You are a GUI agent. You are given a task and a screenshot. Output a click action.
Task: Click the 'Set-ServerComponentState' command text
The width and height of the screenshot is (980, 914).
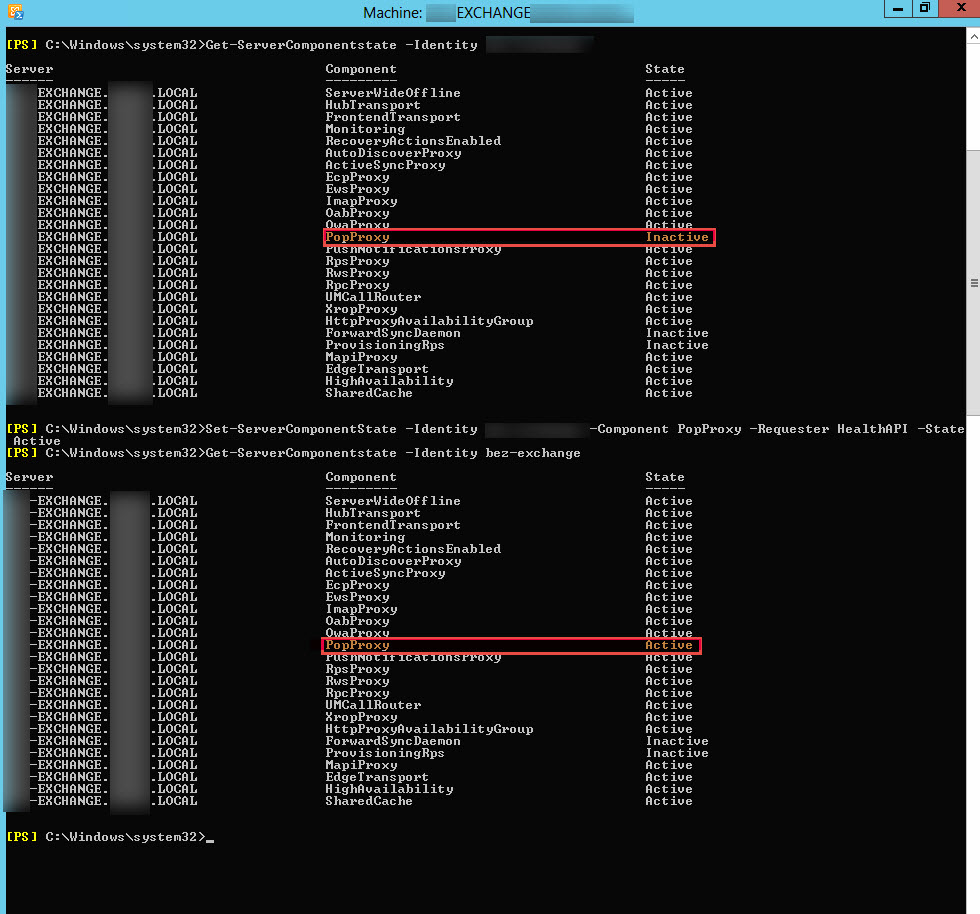coord(301,429)
